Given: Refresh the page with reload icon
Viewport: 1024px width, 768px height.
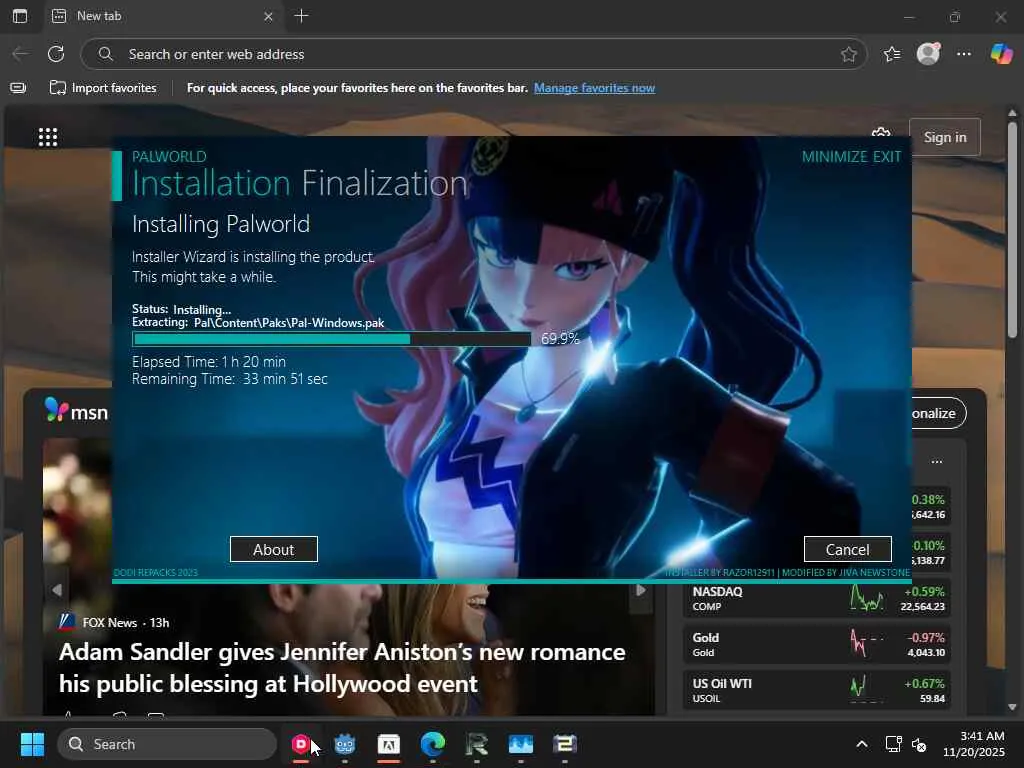Looking at the screenshot, I should [x=56, y=54].
